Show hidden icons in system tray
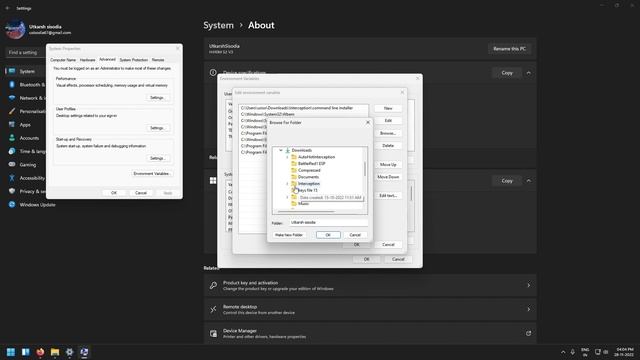640x360 pixels. tap(563, 352)
